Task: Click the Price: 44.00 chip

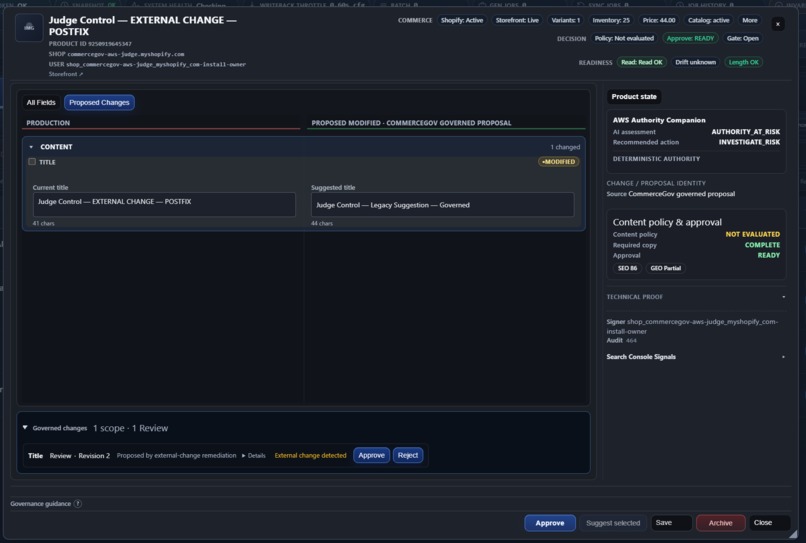Action: 658,21
